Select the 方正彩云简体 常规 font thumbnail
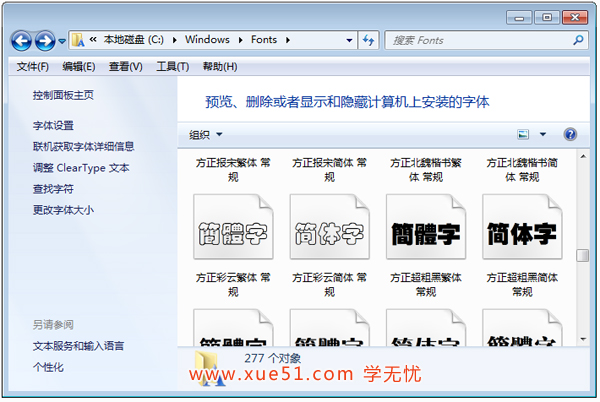The height and width of the screenshot is (402, 600). (x=329, y=227)
